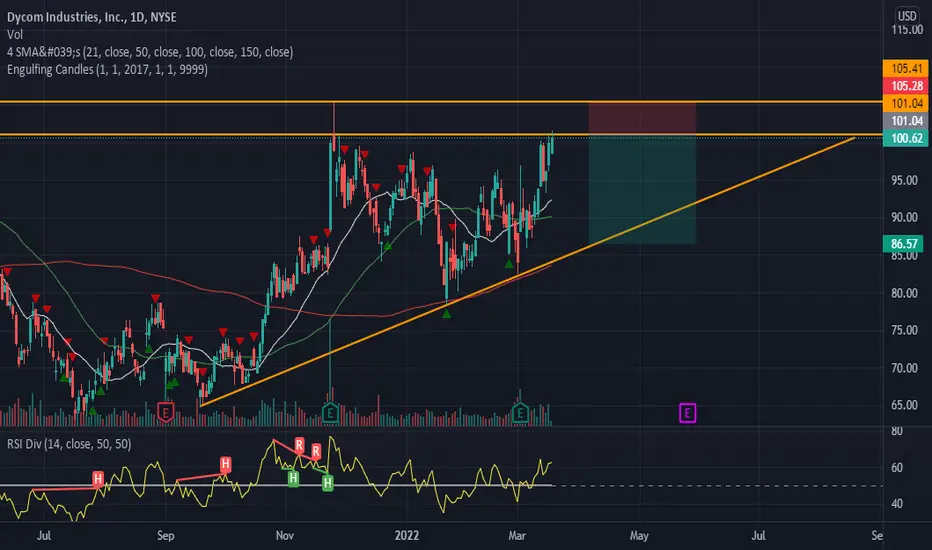Image resolution: width=932 pixels, height=550 pixels.
Task: Click the red R divergence label above the other R
Action: click(x=299, y=445)
